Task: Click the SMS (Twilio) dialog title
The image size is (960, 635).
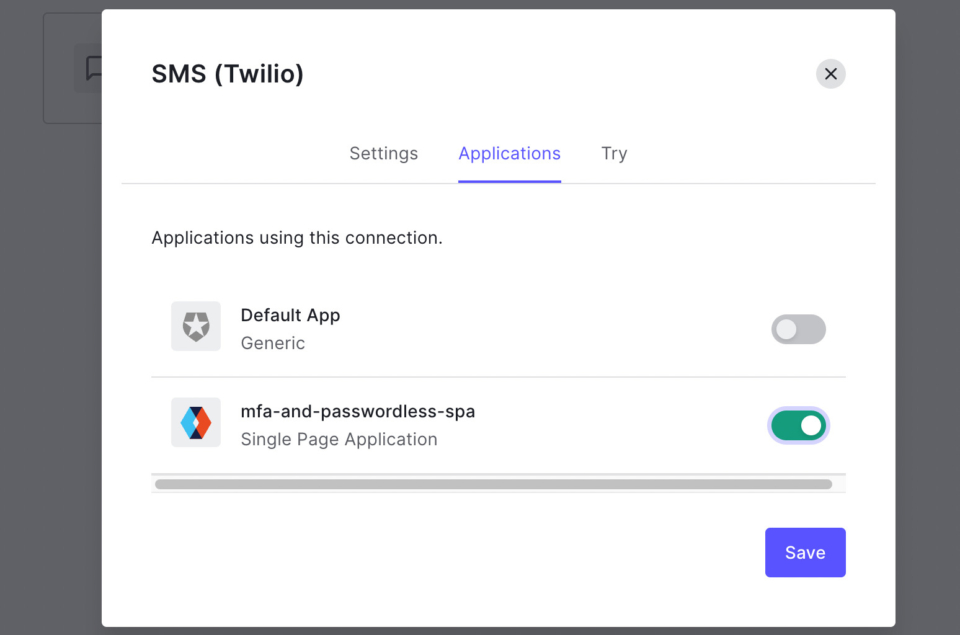Action: (x=227, y=73)
